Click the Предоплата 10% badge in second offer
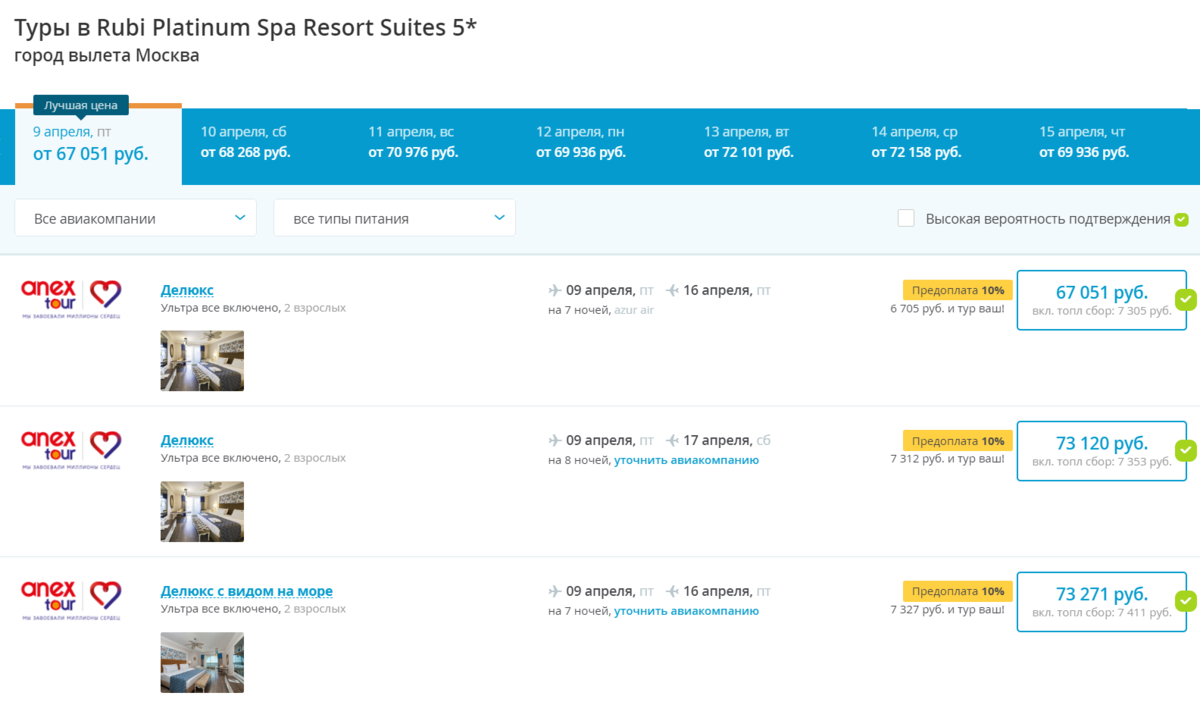Image resolution: width=1200 pixels, height=702 pixels. tap(957, 440)
